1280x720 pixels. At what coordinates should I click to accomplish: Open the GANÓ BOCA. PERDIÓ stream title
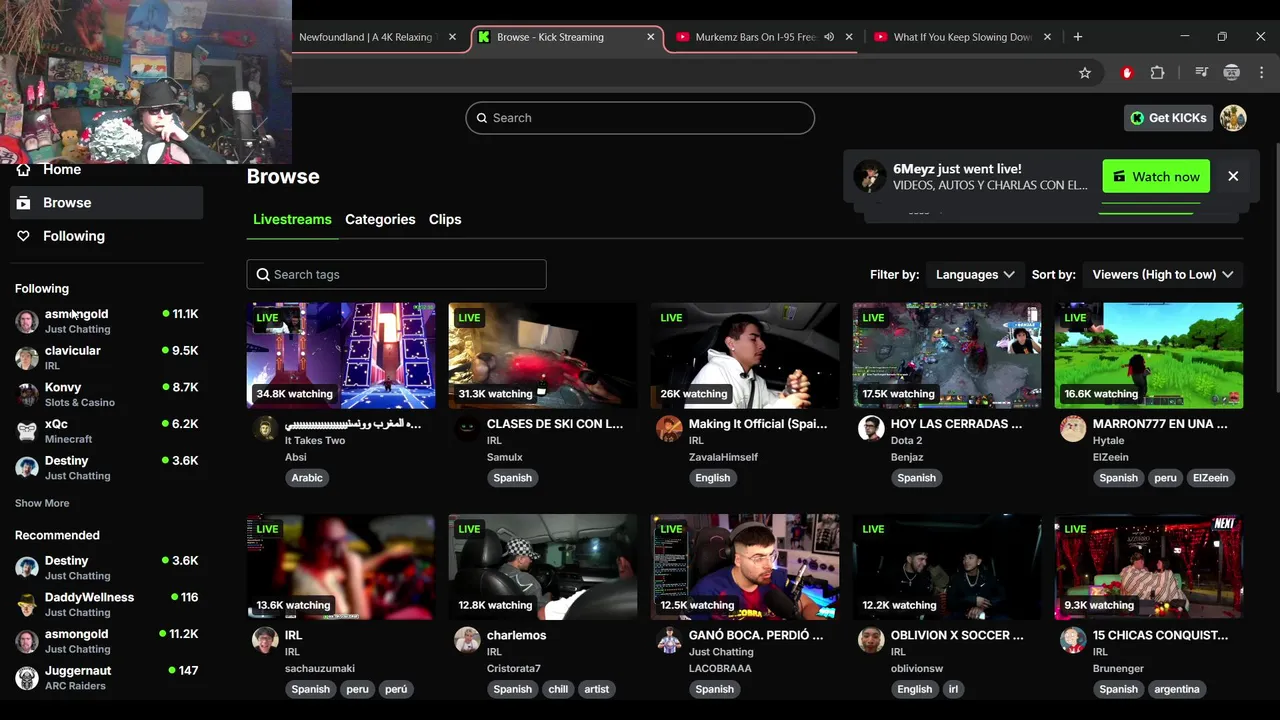tap(756, 635)
